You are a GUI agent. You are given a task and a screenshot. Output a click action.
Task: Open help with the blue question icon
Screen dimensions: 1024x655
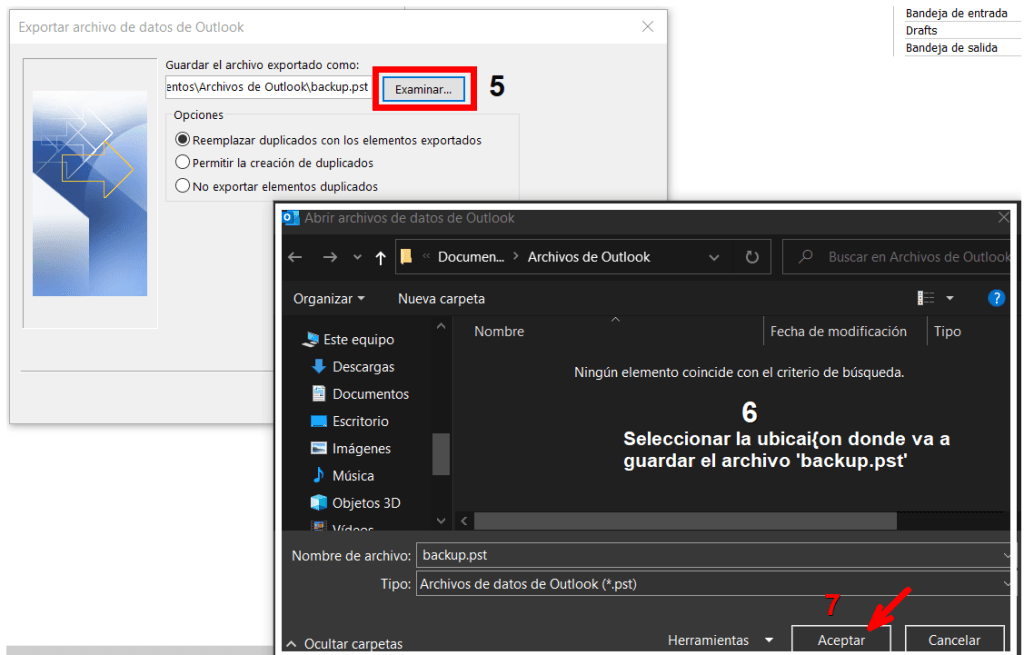pos(996,298)
